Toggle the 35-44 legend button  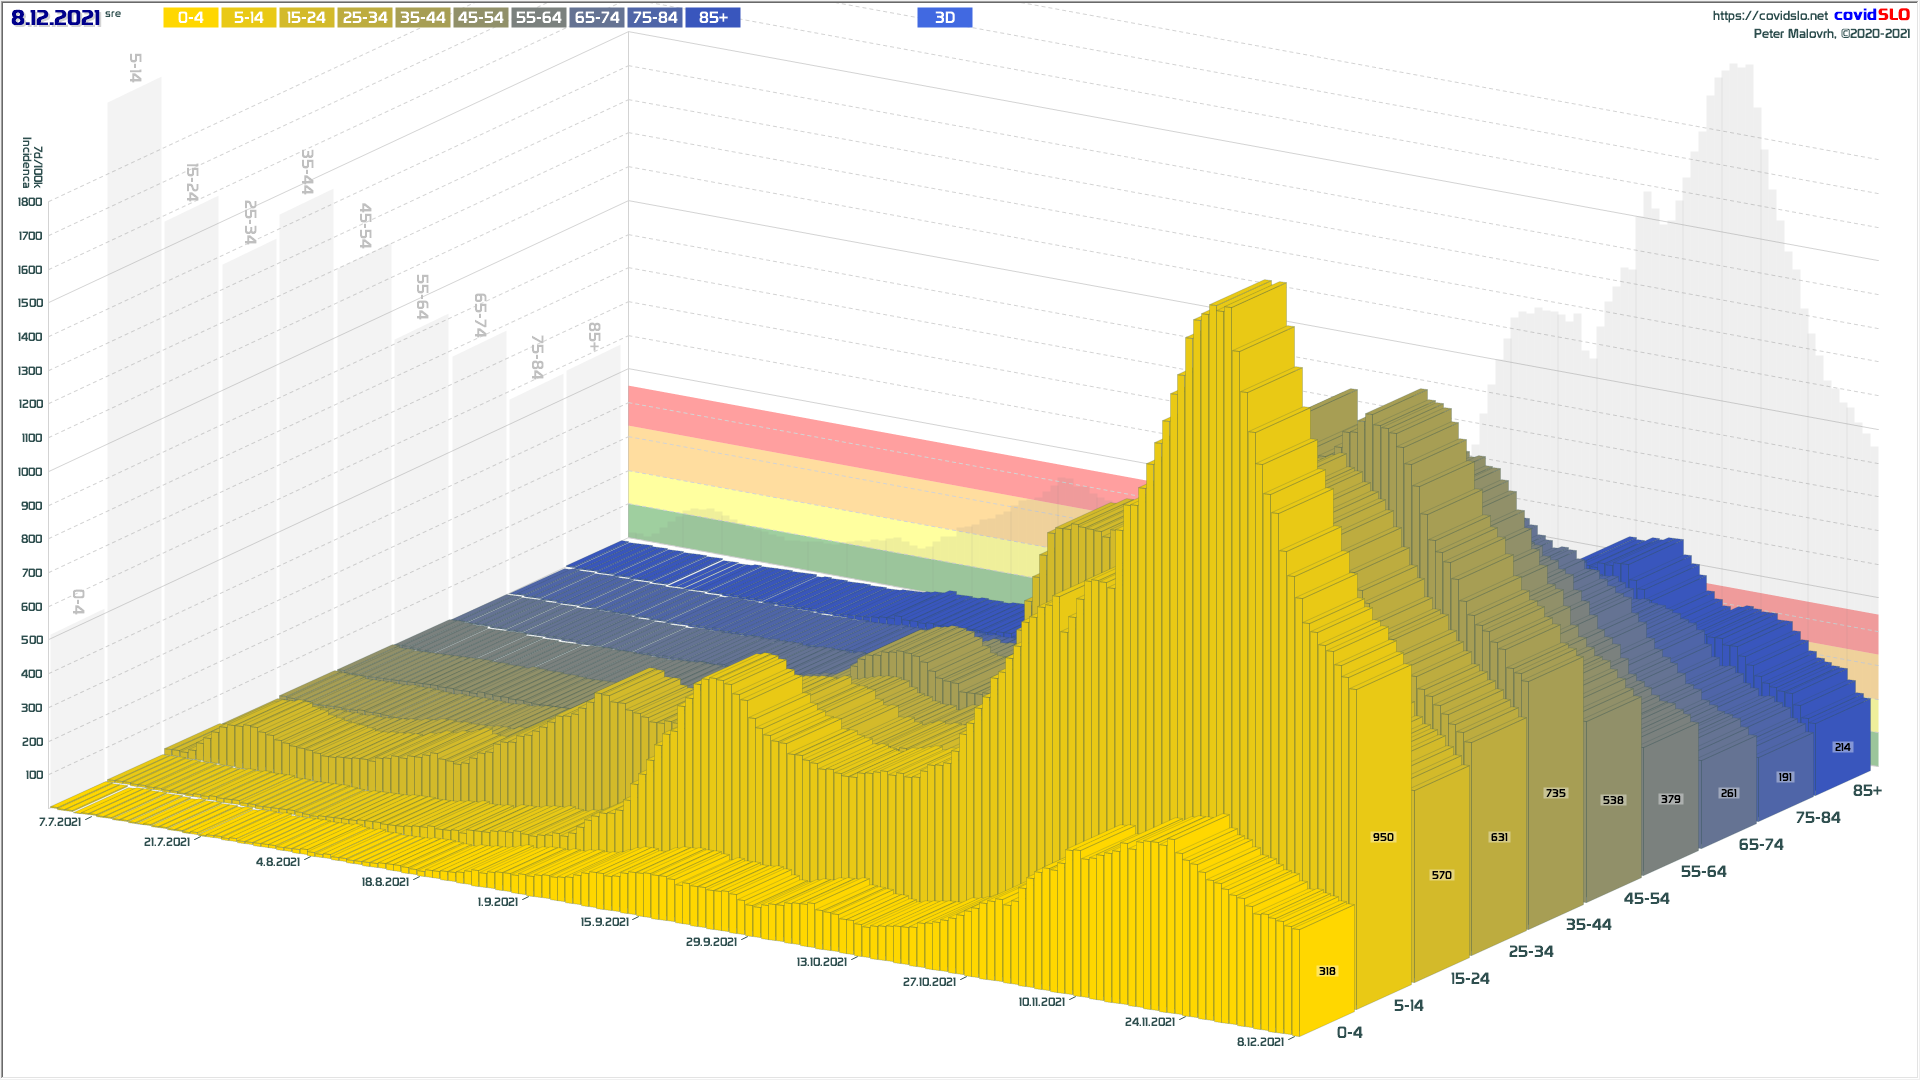tap(422, 18)
